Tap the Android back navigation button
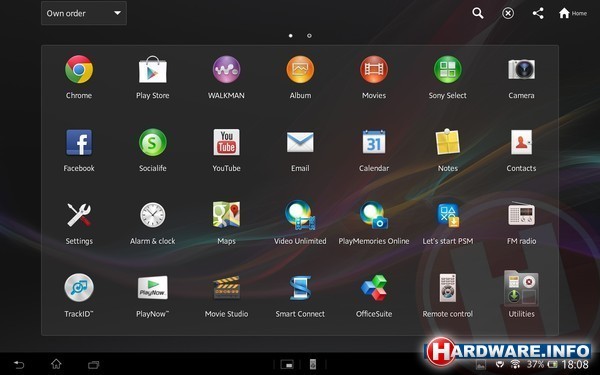600x375 pixels. click(x=19, y=365)
